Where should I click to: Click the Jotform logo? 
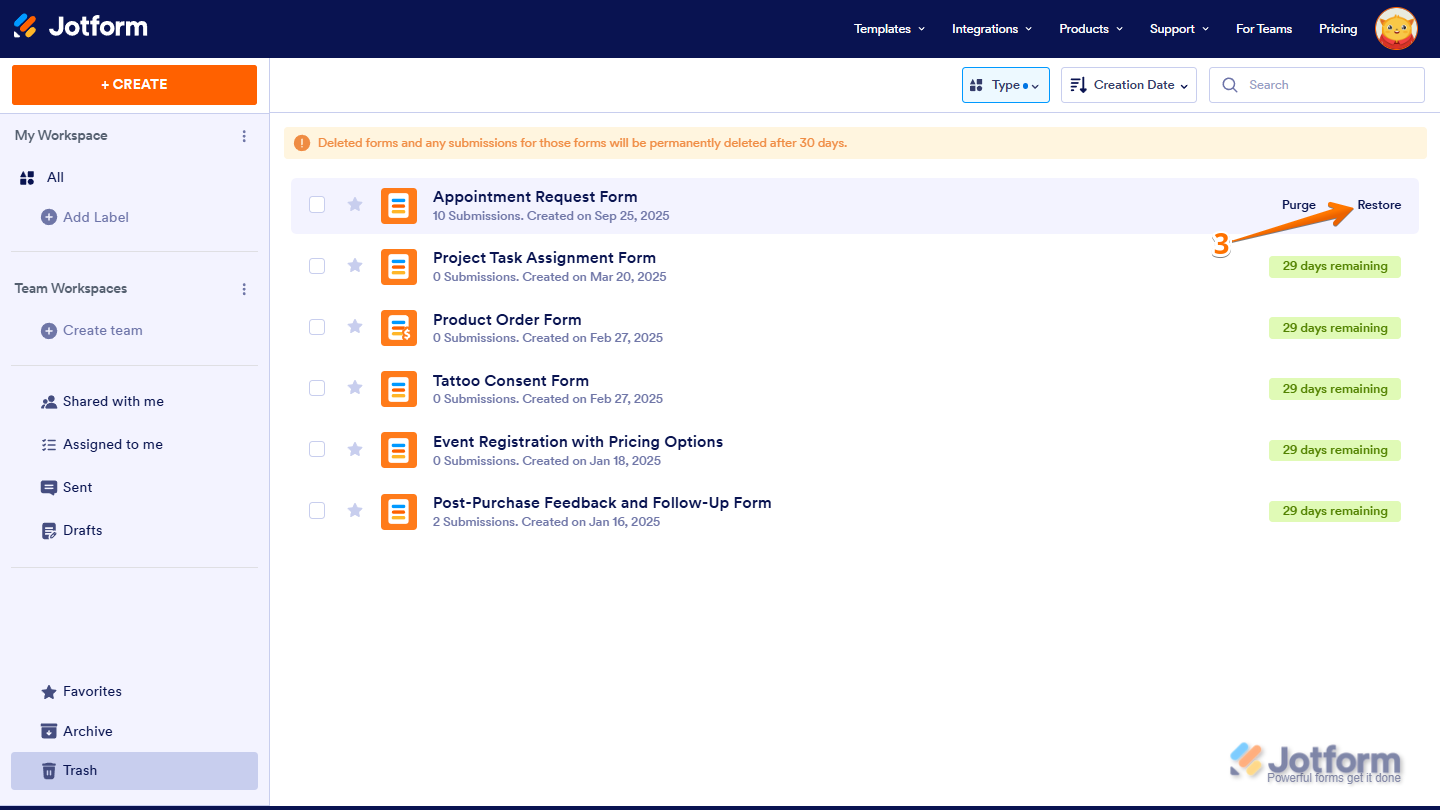click(80, 27)
